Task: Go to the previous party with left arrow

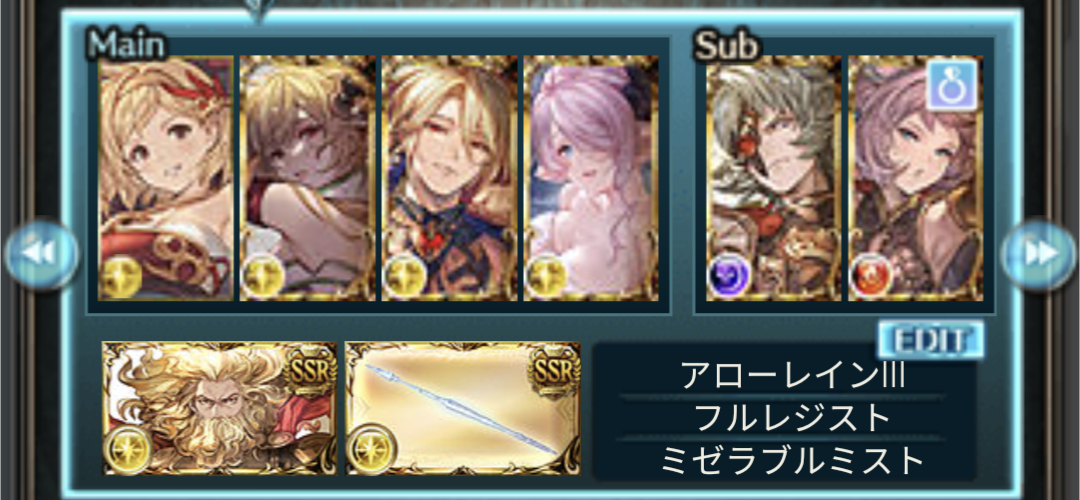Action: click(x=41, y=255)
